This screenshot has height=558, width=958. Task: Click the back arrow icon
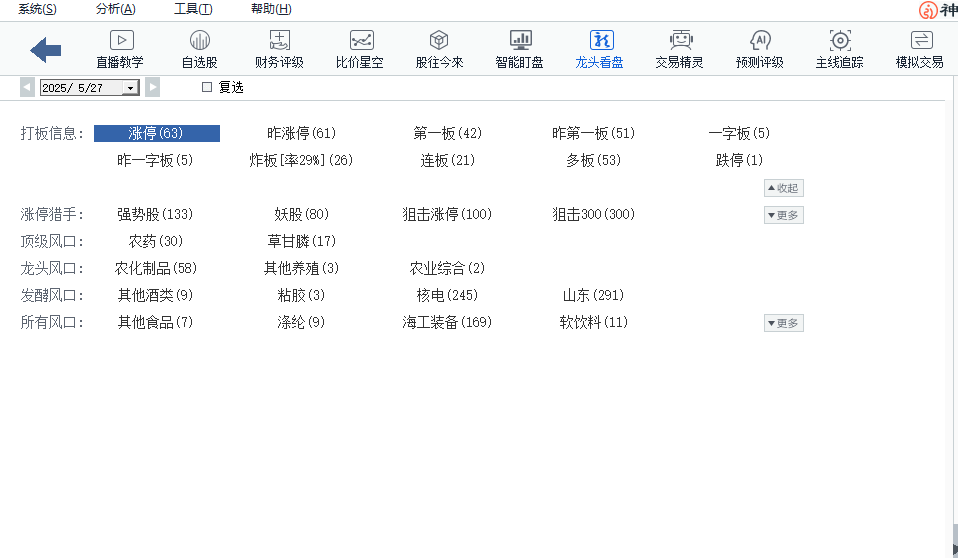[46, 49]
